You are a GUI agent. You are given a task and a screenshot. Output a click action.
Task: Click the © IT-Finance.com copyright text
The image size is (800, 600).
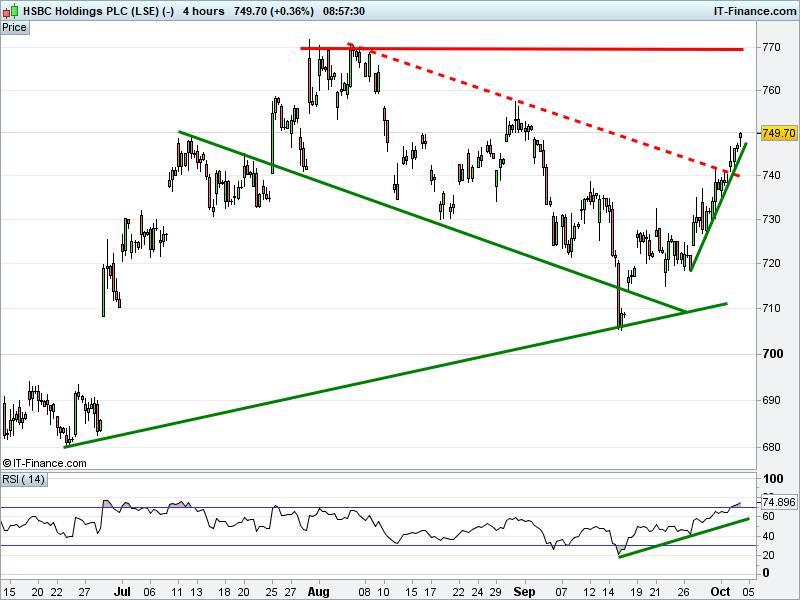(44, 463)
